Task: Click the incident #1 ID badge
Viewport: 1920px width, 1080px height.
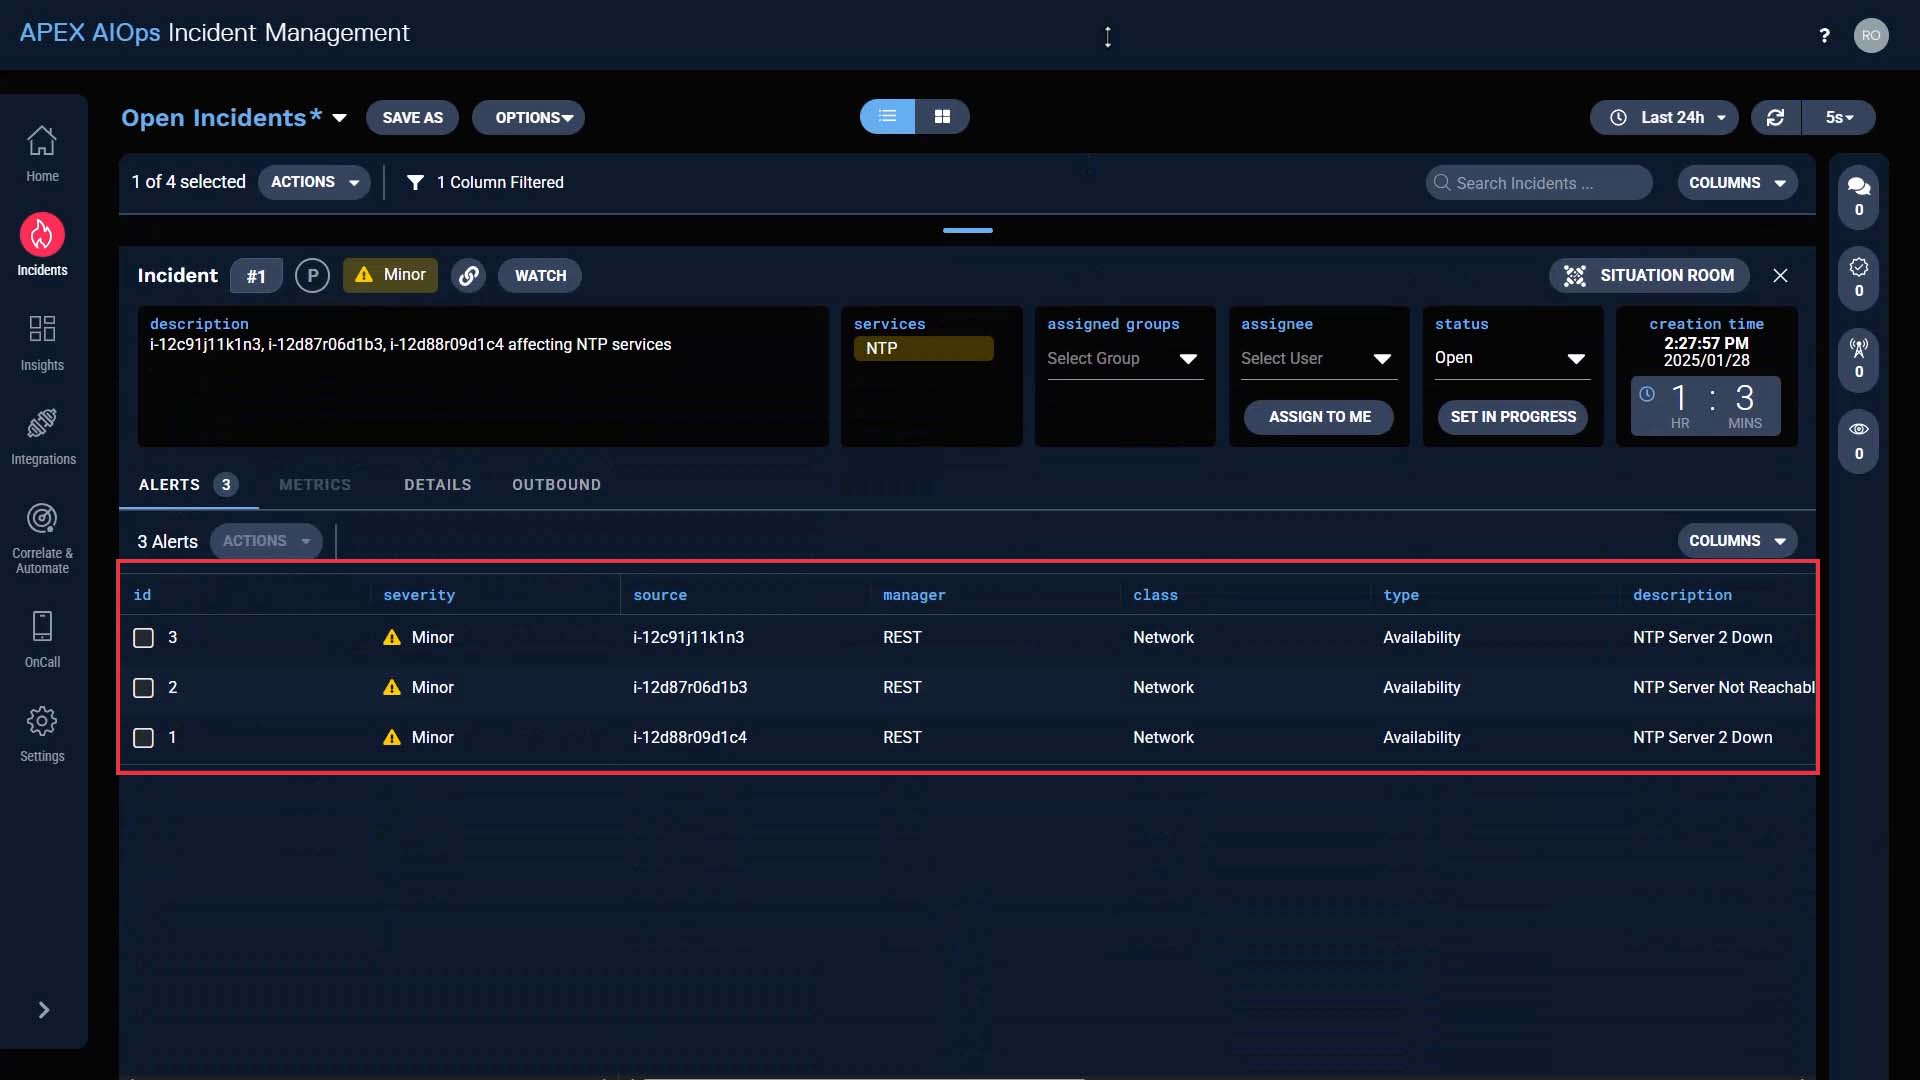Action: tap(256, 276)
